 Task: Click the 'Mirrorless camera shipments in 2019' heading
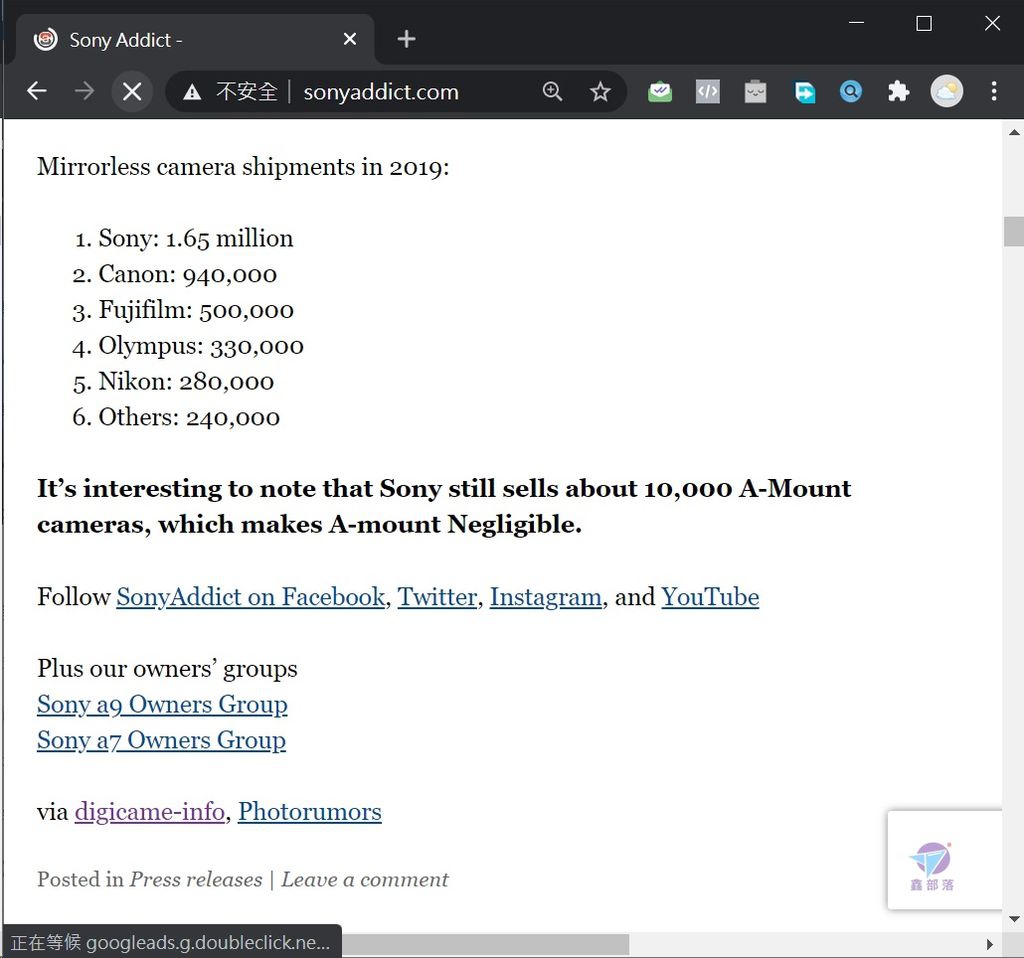point(243,167)
